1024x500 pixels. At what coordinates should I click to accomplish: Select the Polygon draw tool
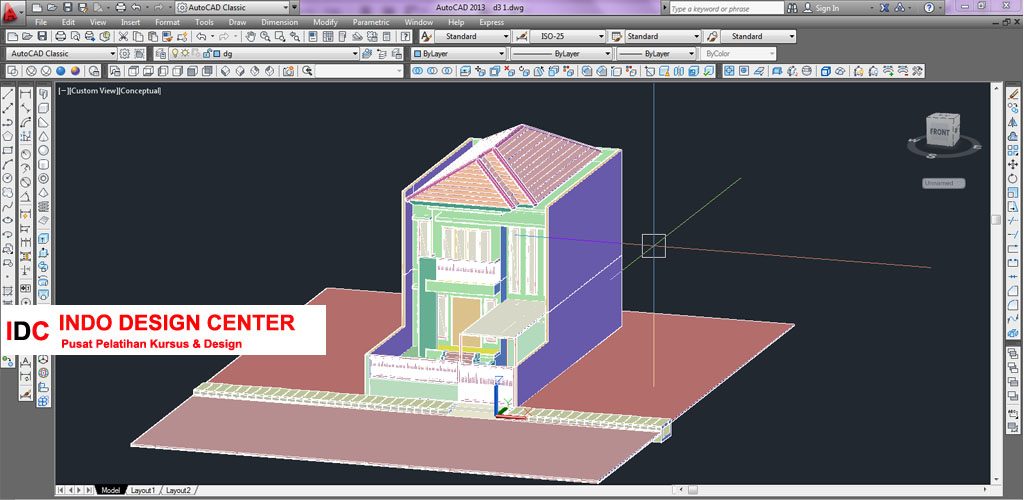[8, 136]
